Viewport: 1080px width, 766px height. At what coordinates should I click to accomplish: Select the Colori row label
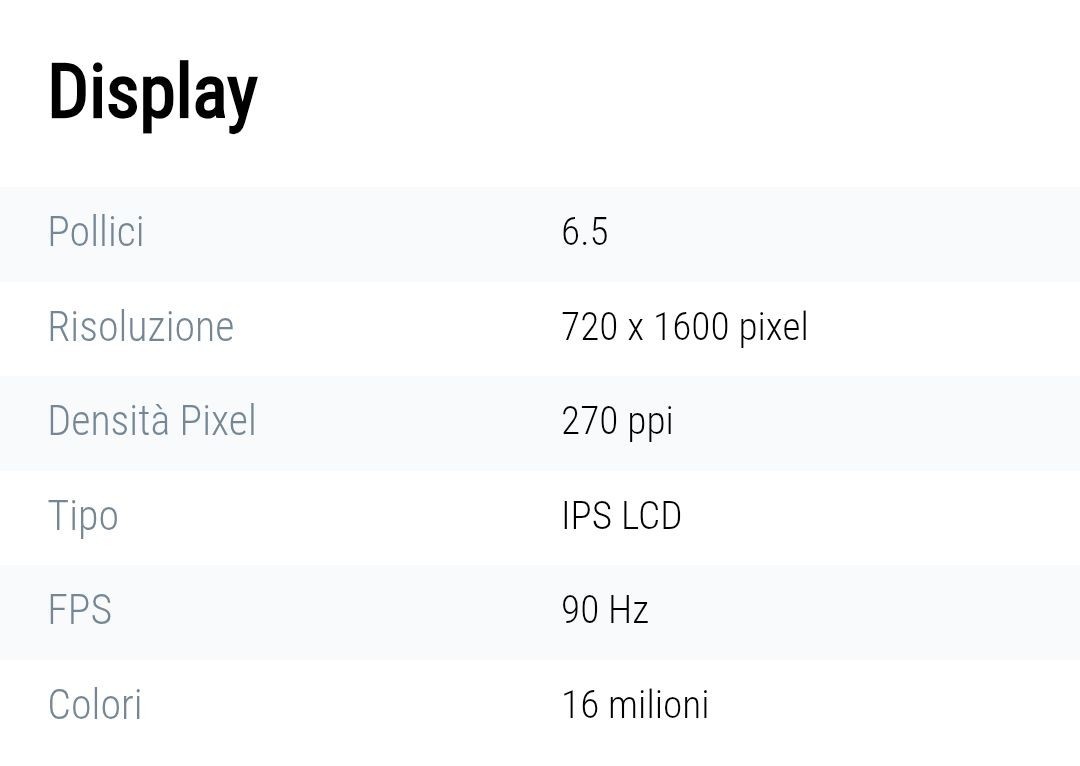pyautogui.click(x=95, y=705)
